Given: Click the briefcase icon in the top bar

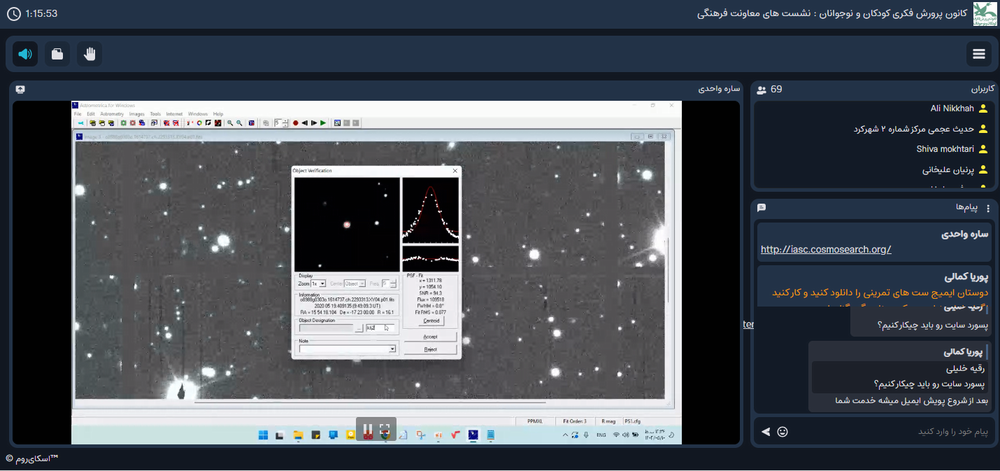Looking at the screenshot, I should [x=57, y=54].
